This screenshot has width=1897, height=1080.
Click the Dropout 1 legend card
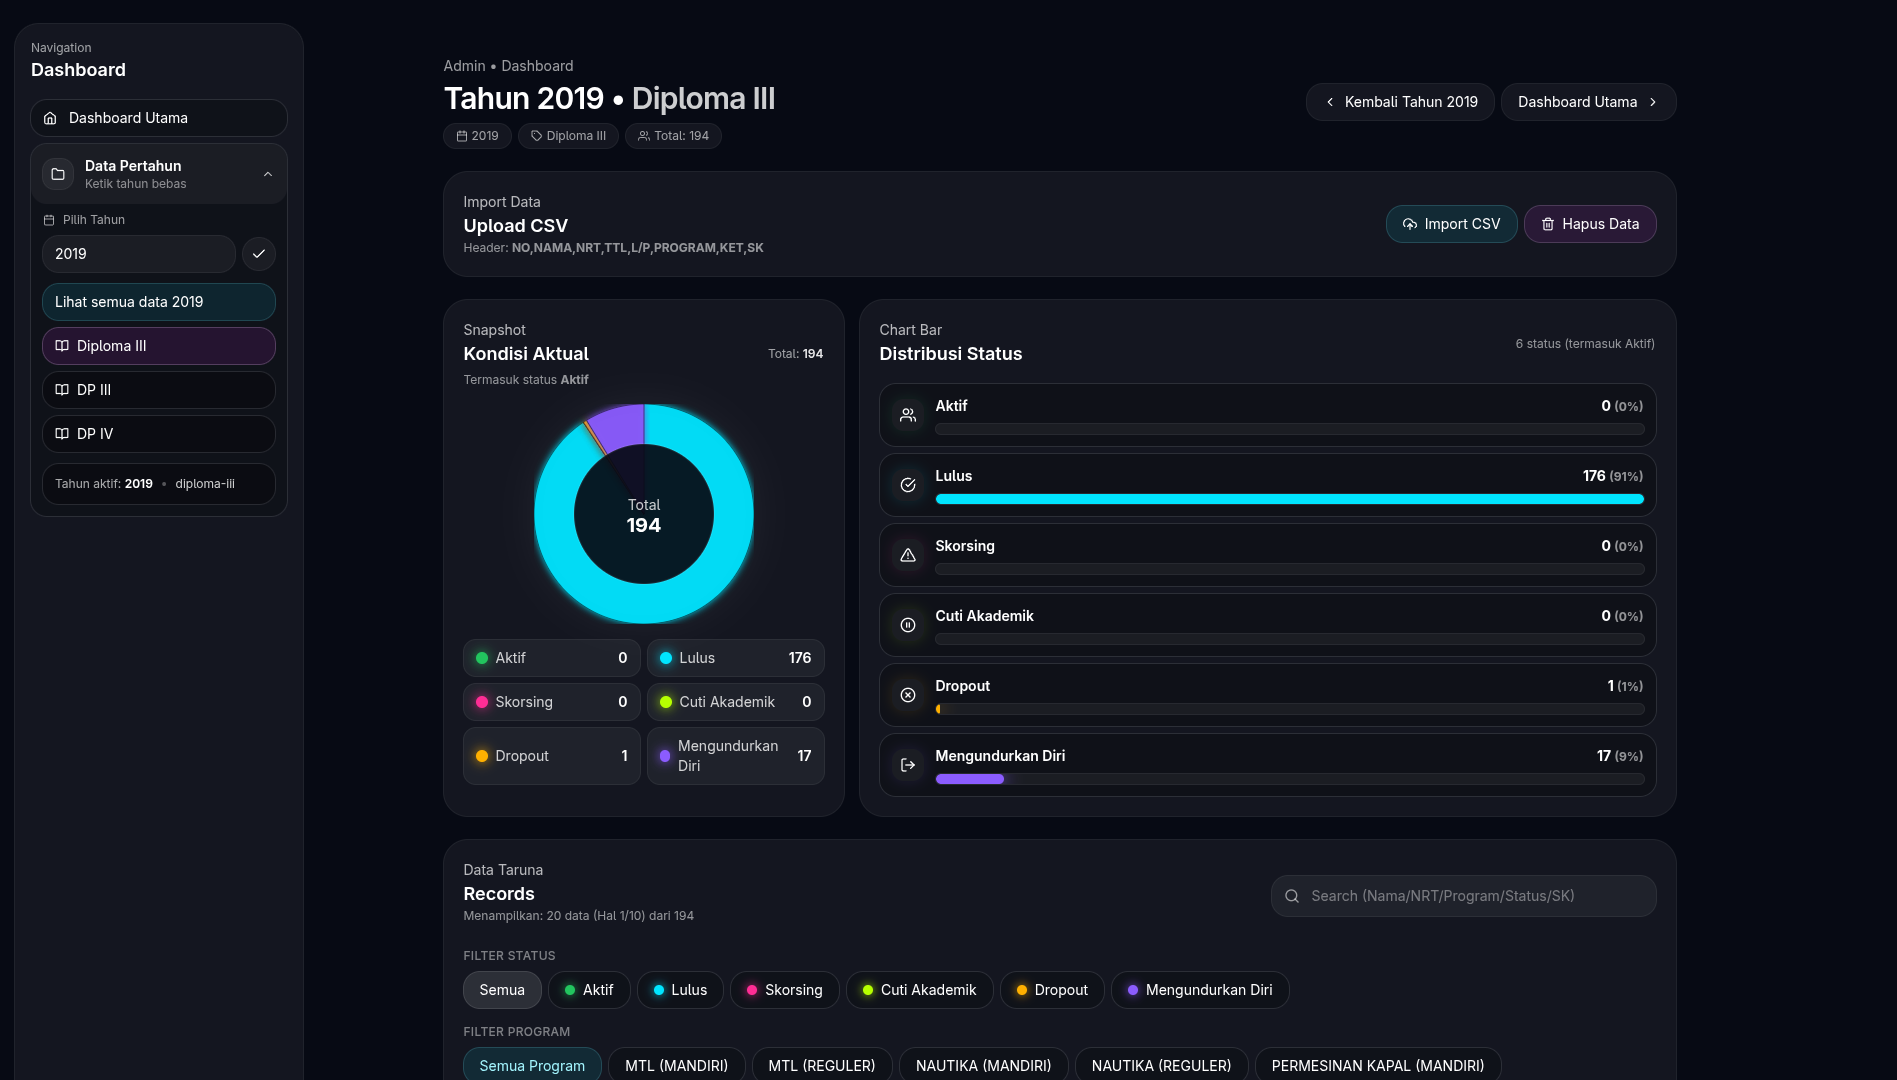pos(552,756)
